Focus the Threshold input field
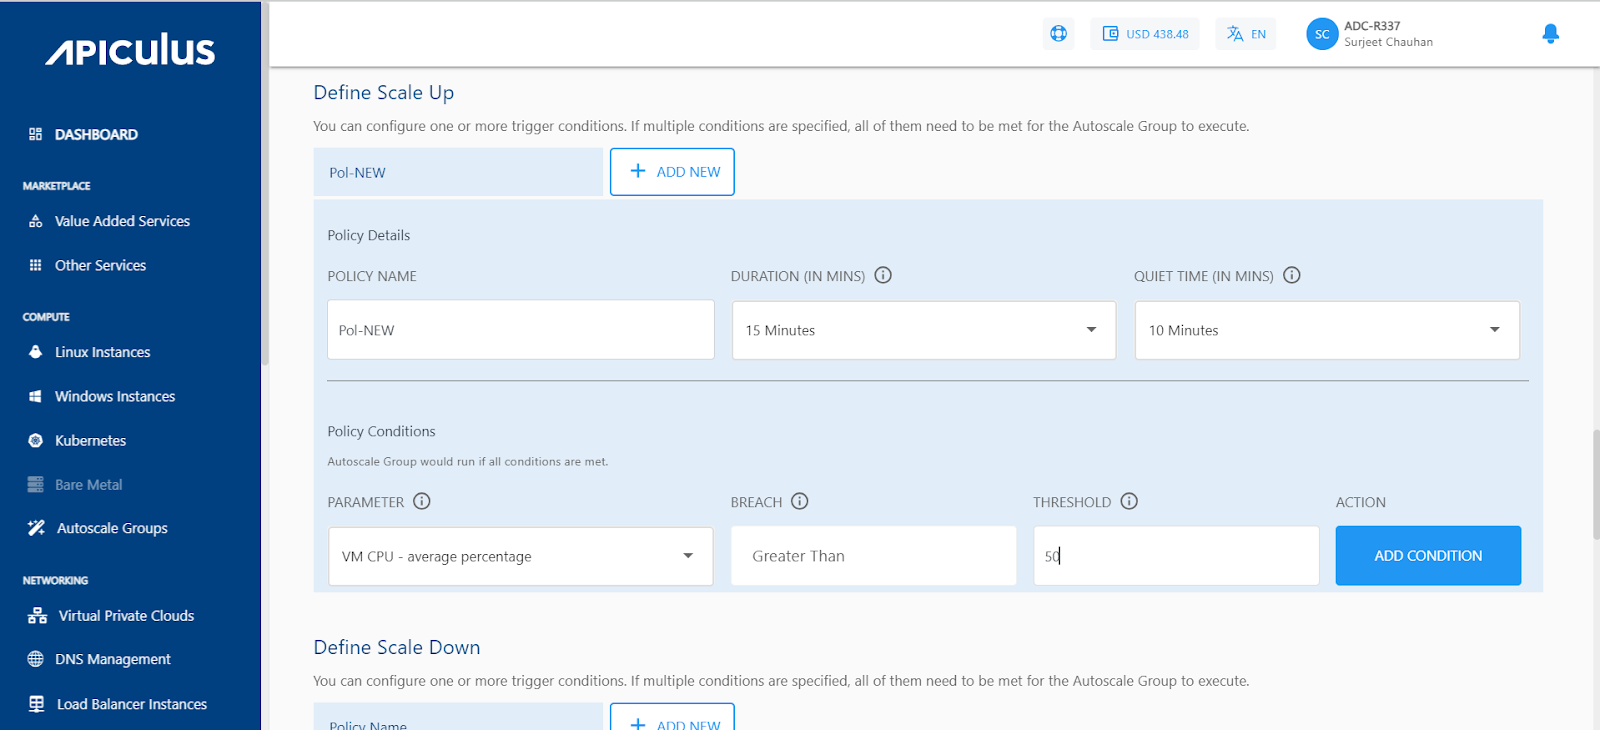This screenshot has width=1600, height=730. [1176, 556]
